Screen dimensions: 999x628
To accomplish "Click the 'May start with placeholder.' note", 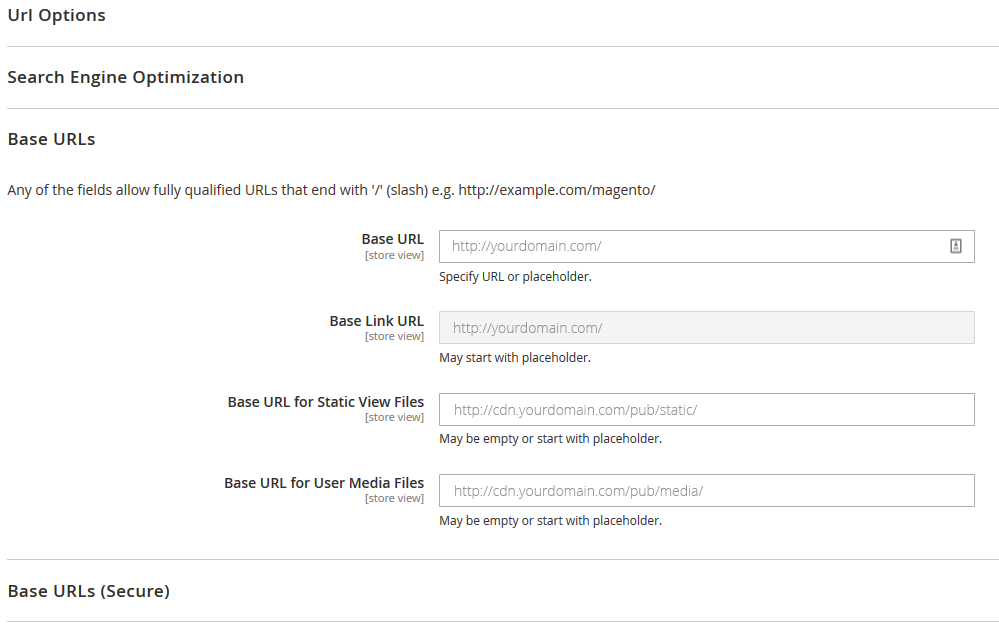I will [x=514, y=357].
